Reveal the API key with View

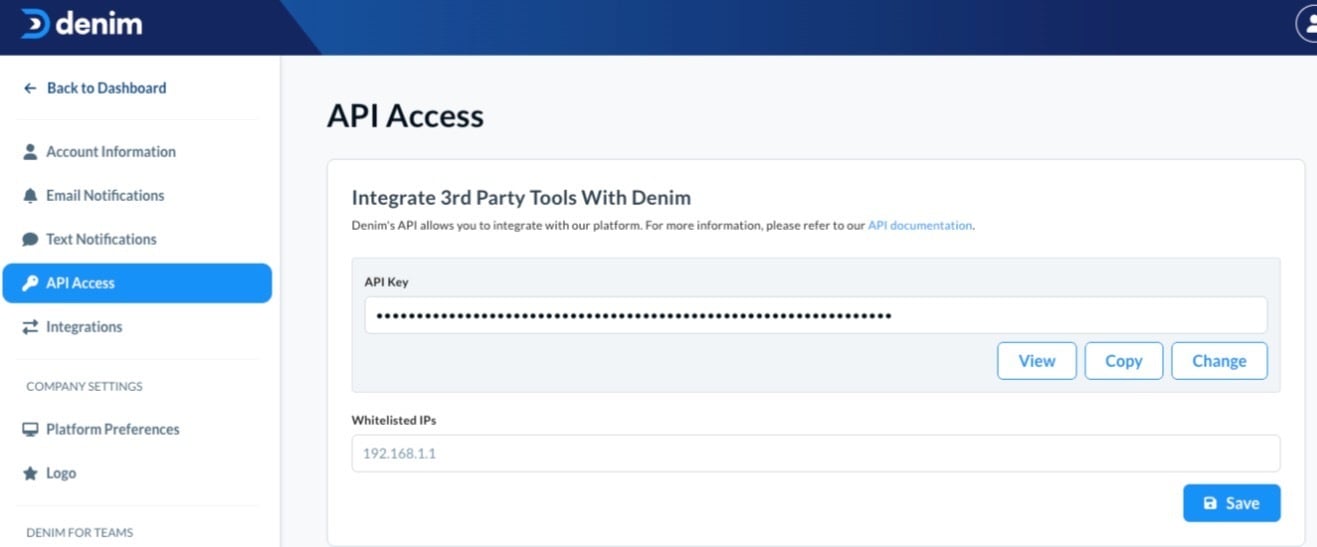pyautogui.click(x=1037, y=361)
